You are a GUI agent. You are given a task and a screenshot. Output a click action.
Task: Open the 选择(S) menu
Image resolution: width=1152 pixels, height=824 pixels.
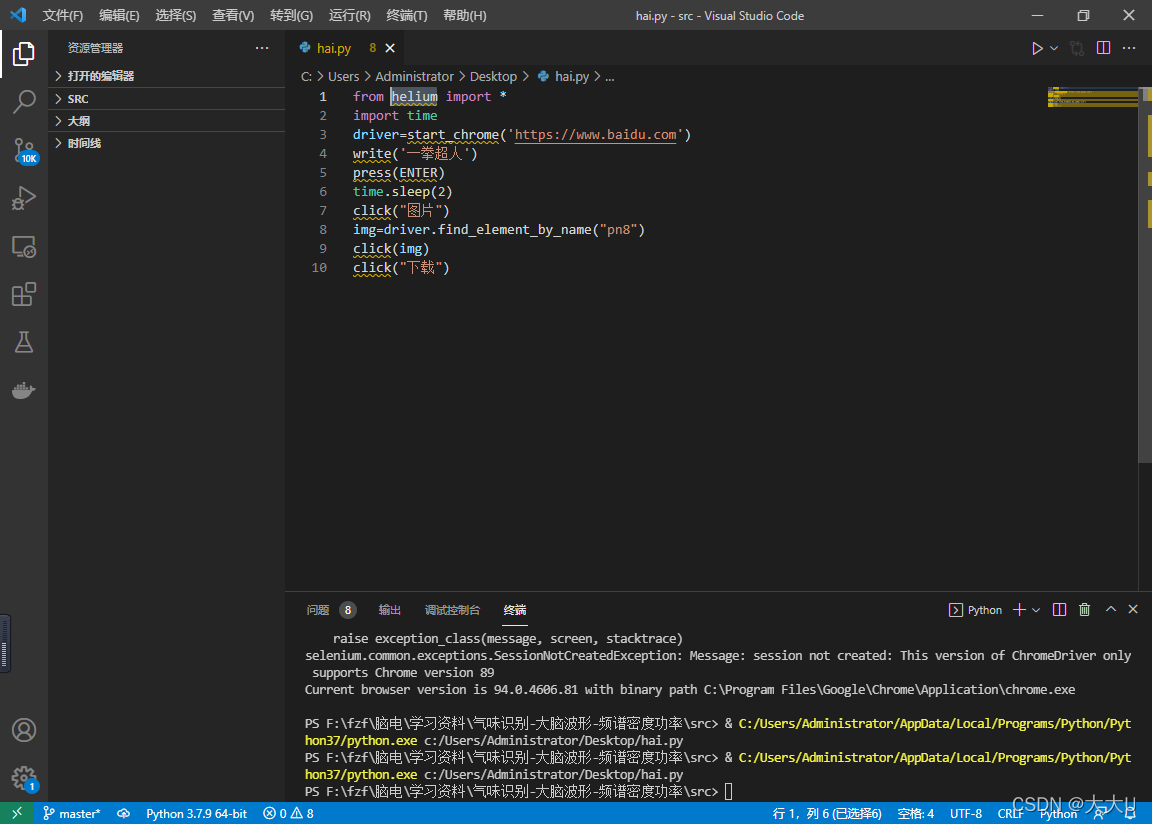coord(176,15)
